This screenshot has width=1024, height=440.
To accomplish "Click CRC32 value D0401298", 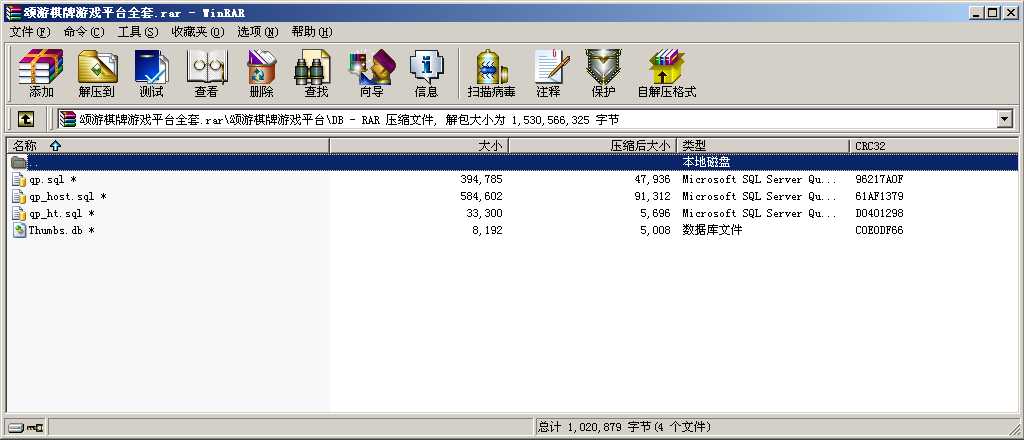I will coord(879,213).
